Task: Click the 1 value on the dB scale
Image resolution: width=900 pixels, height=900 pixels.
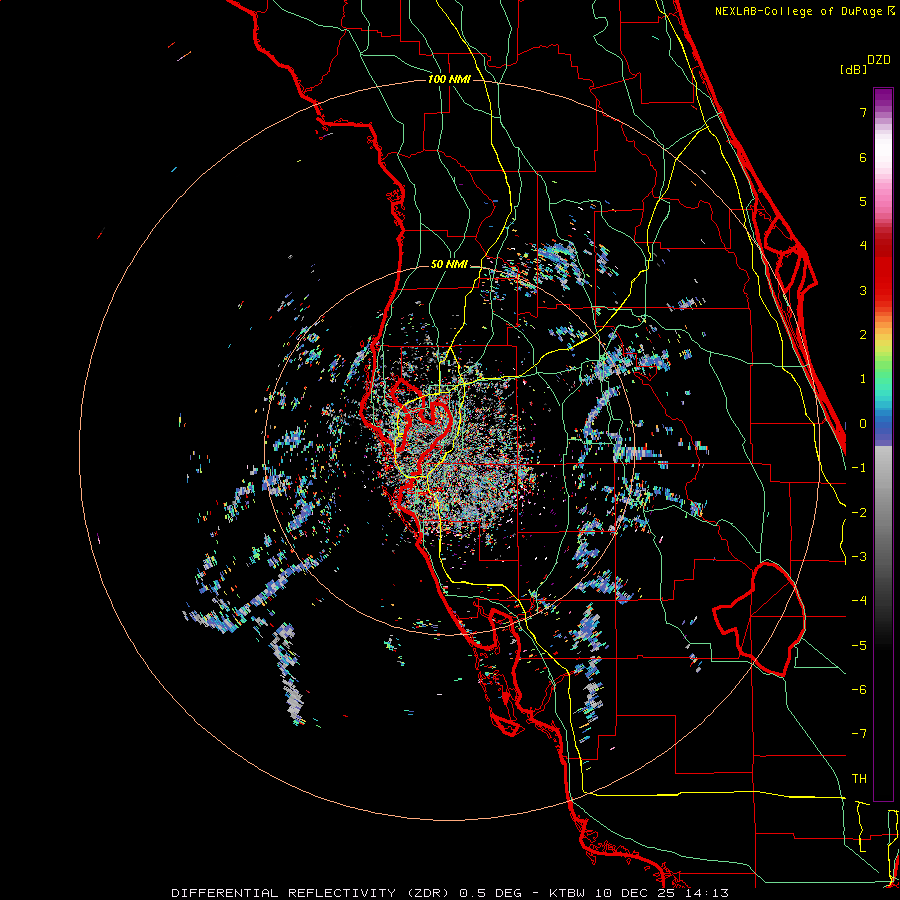Action: tap(863, 379)
